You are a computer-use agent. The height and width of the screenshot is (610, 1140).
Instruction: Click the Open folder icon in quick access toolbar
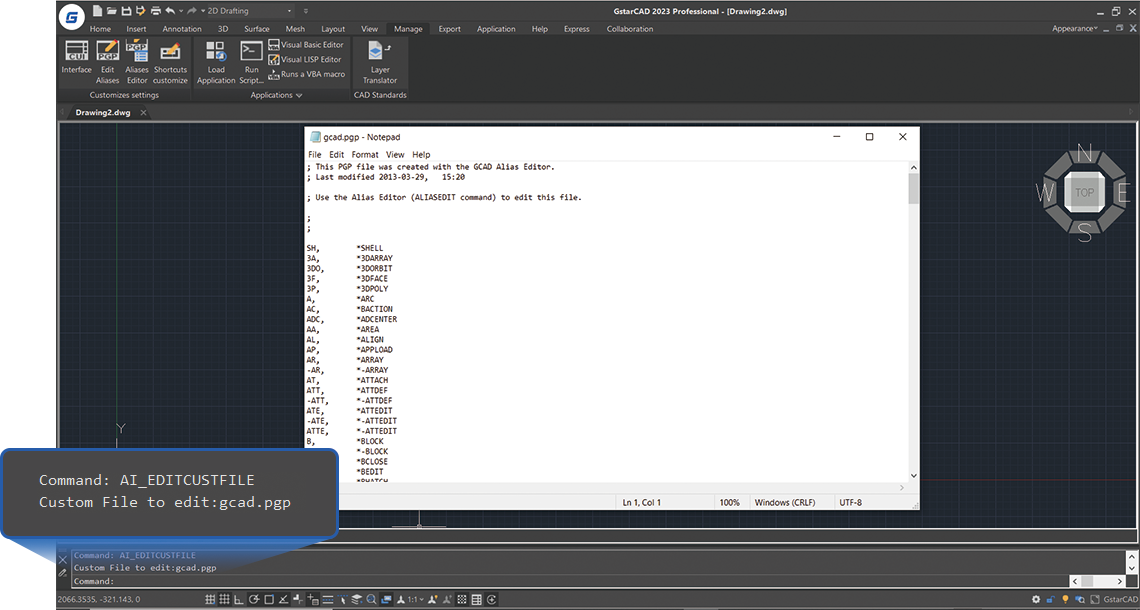click(x=111, y=11)
